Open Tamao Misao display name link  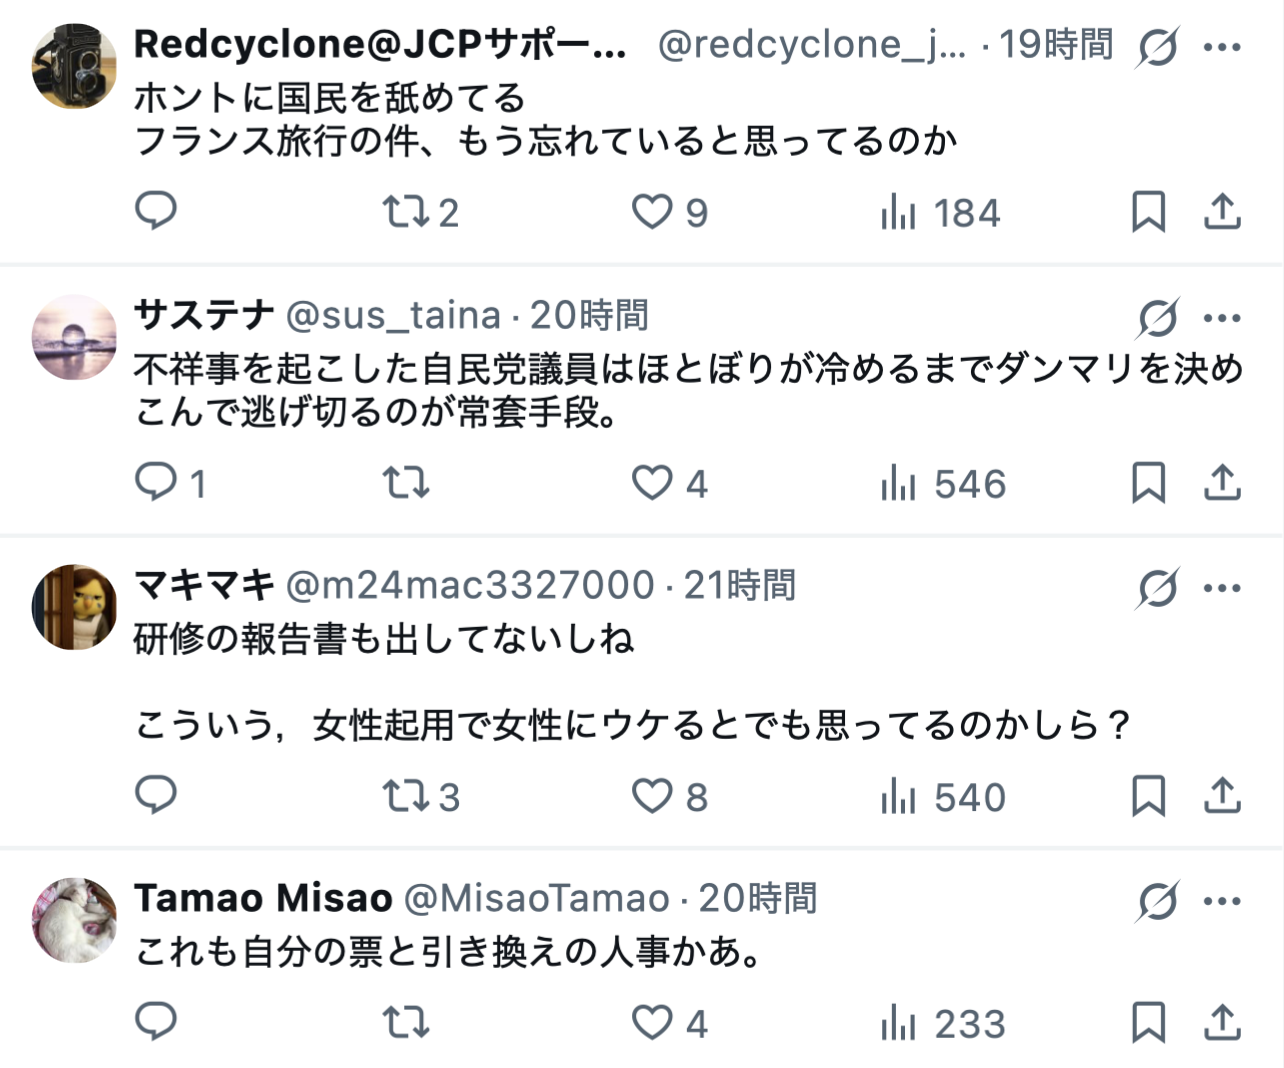(263, 898)
